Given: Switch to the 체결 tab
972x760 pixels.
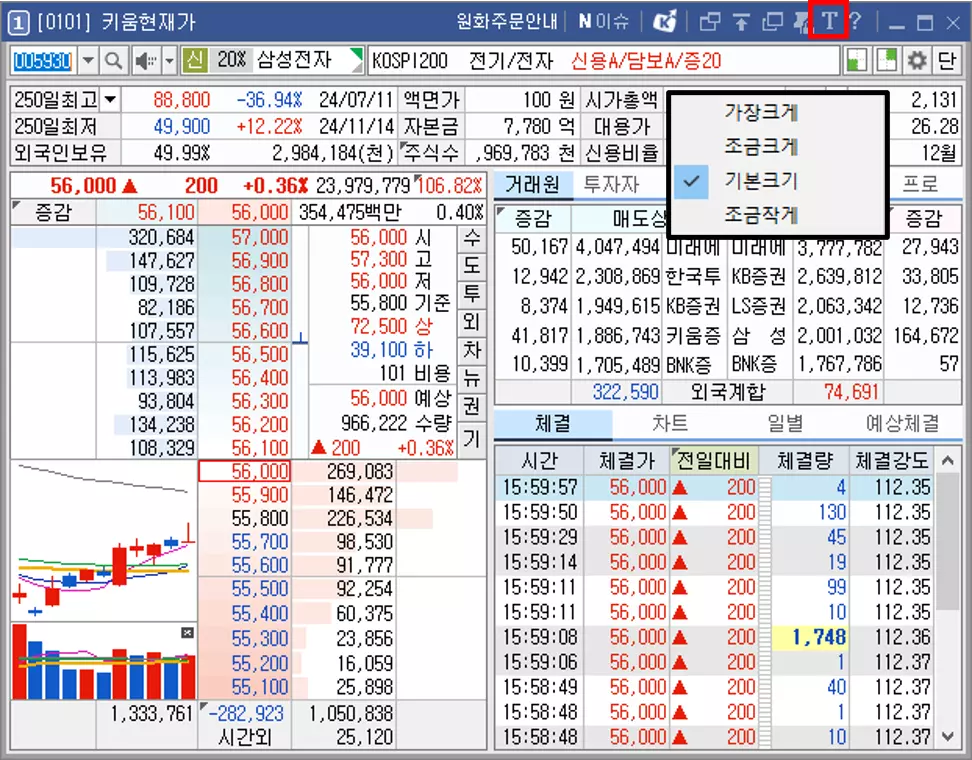Looking at the screenshot, I should [x=553, y=424].
